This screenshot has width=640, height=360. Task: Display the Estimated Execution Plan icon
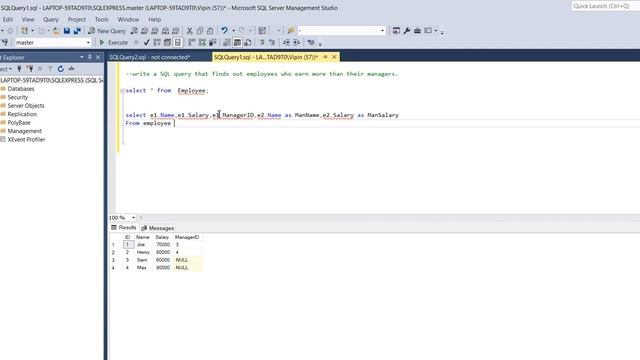[x=157, y=42]
